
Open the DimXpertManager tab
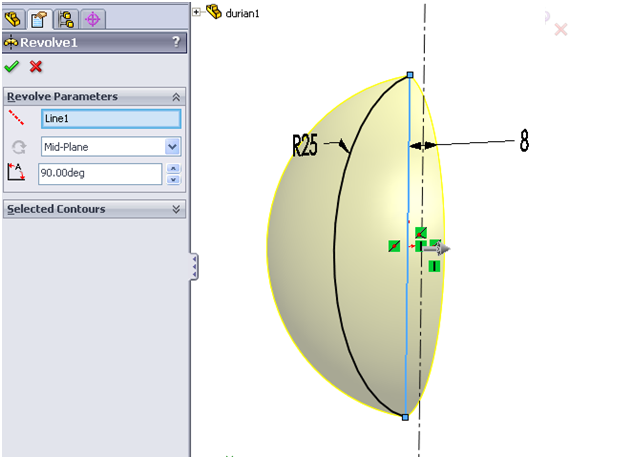tap(93, 19)
